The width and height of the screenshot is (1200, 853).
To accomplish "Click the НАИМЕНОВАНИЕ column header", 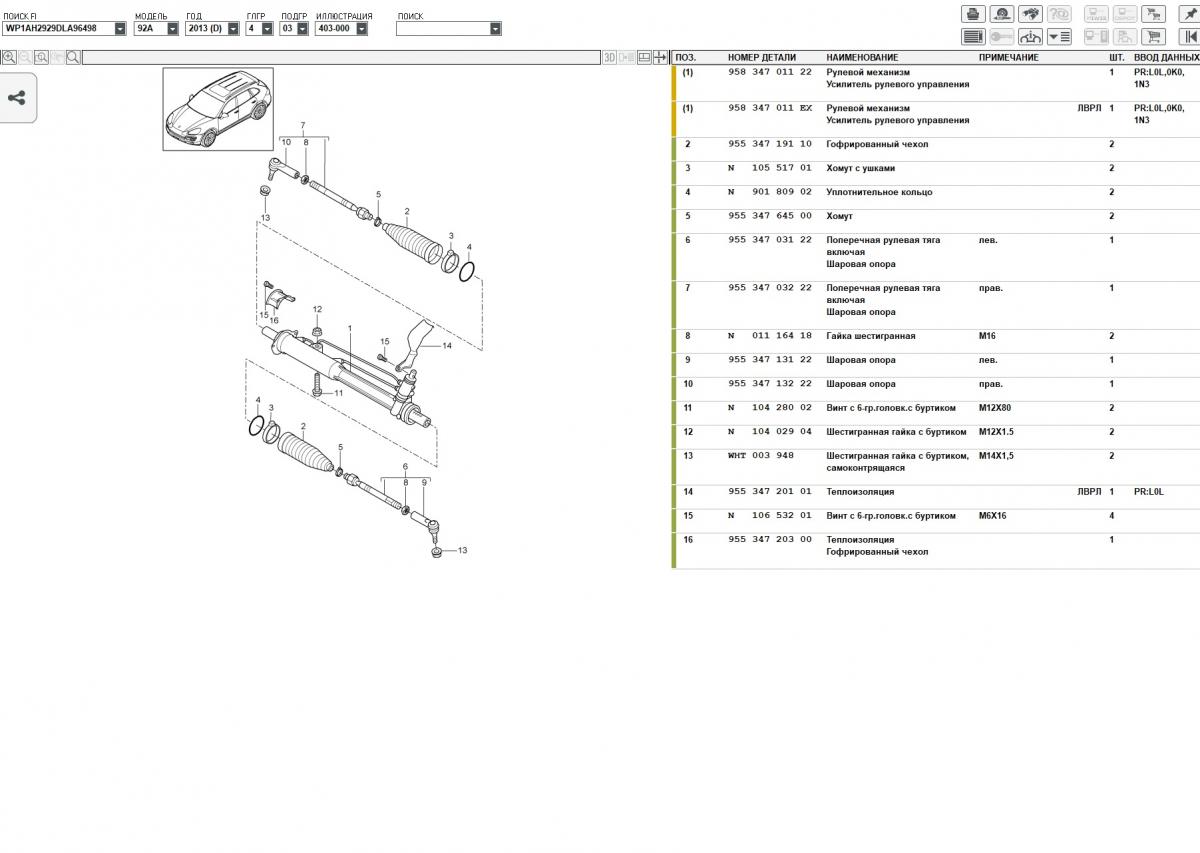I will 862,58.
